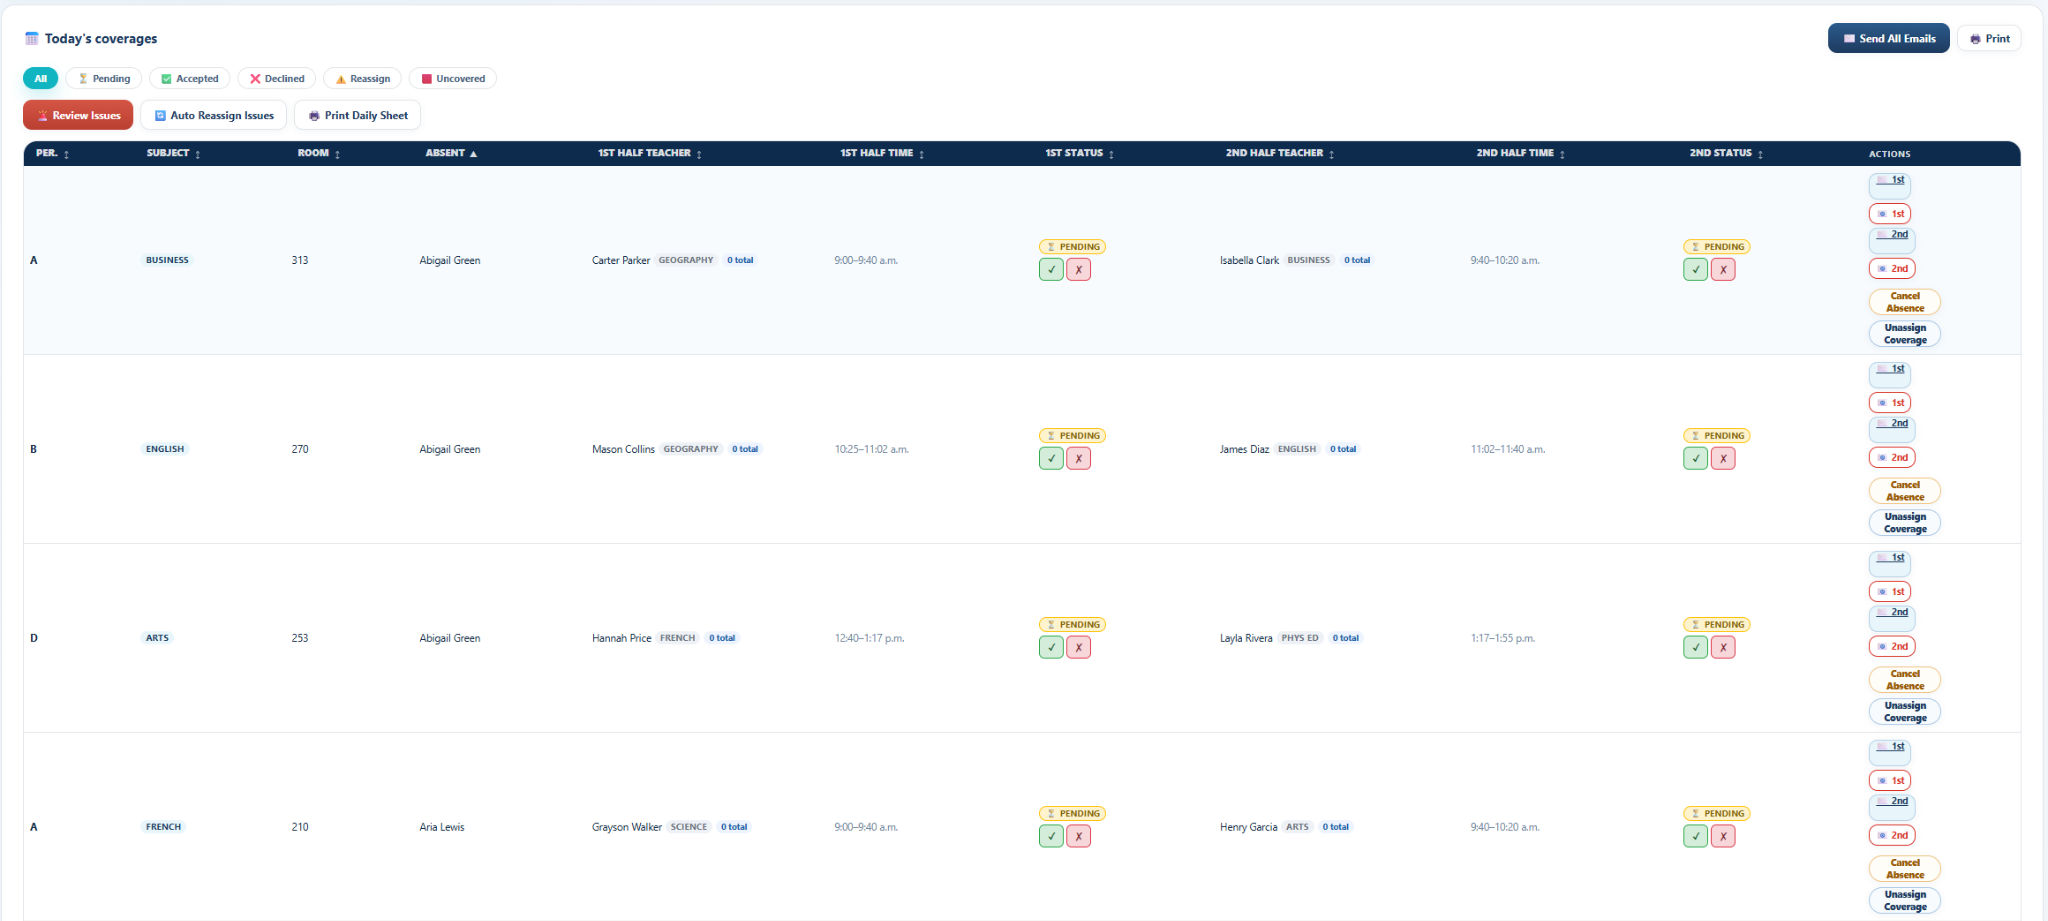Decline Mason Collins' 1st half coverage
Screen dimensions: 2048x921
(x=1078, y=459)
